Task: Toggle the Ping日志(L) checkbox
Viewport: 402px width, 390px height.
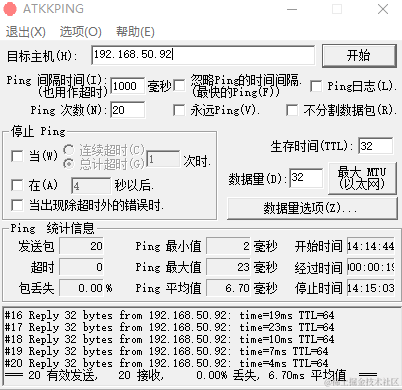Action: (x=316, y=86)
